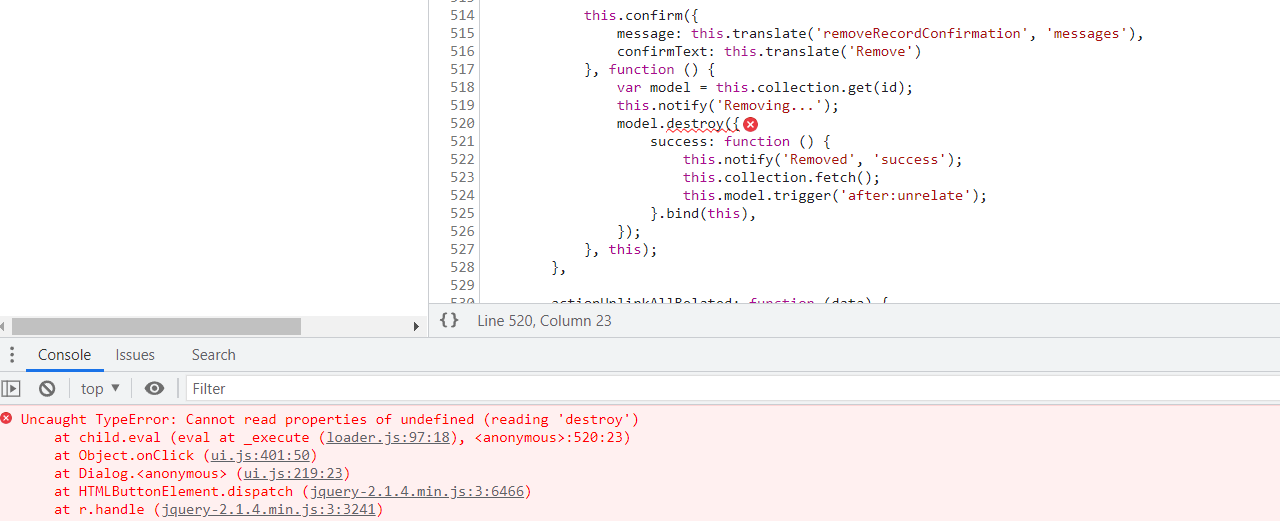Follow the ui.js:401:50 stack trace link
The image size is (1280, 521).
(259, 455)
